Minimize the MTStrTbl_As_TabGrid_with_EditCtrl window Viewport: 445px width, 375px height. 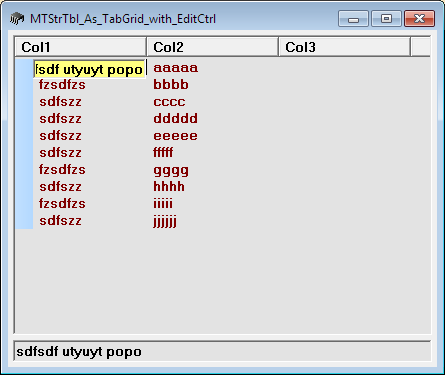tap(353, 18)
